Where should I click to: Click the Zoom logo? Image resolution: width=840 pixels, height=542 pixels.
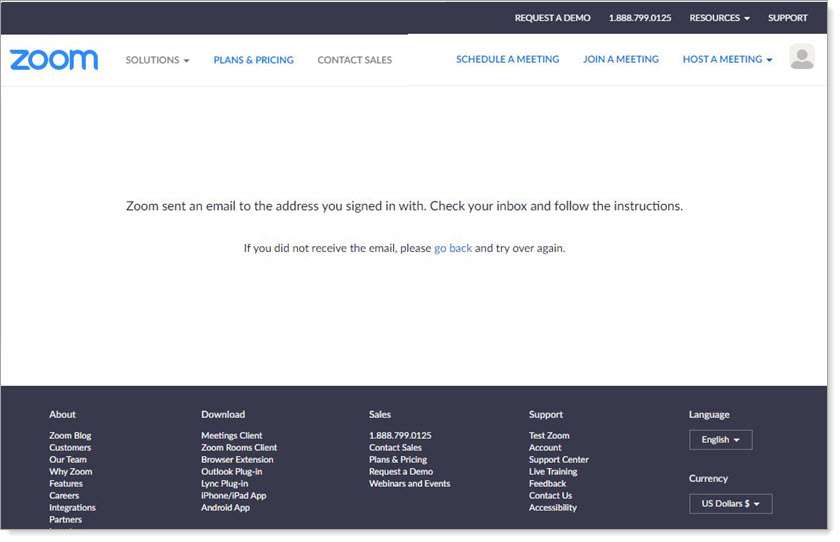[54, 59]
